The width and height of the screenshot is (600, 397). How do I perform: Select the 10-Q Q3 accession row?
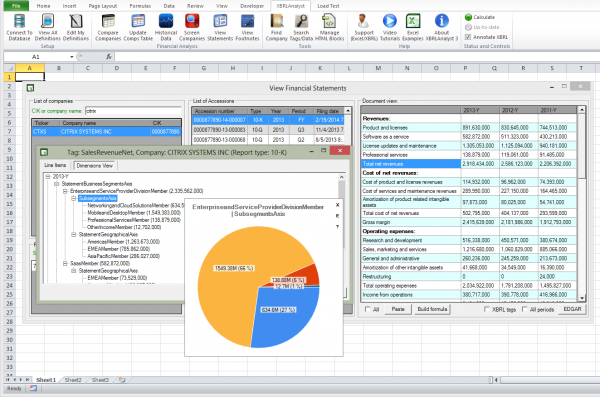point(268,130)
